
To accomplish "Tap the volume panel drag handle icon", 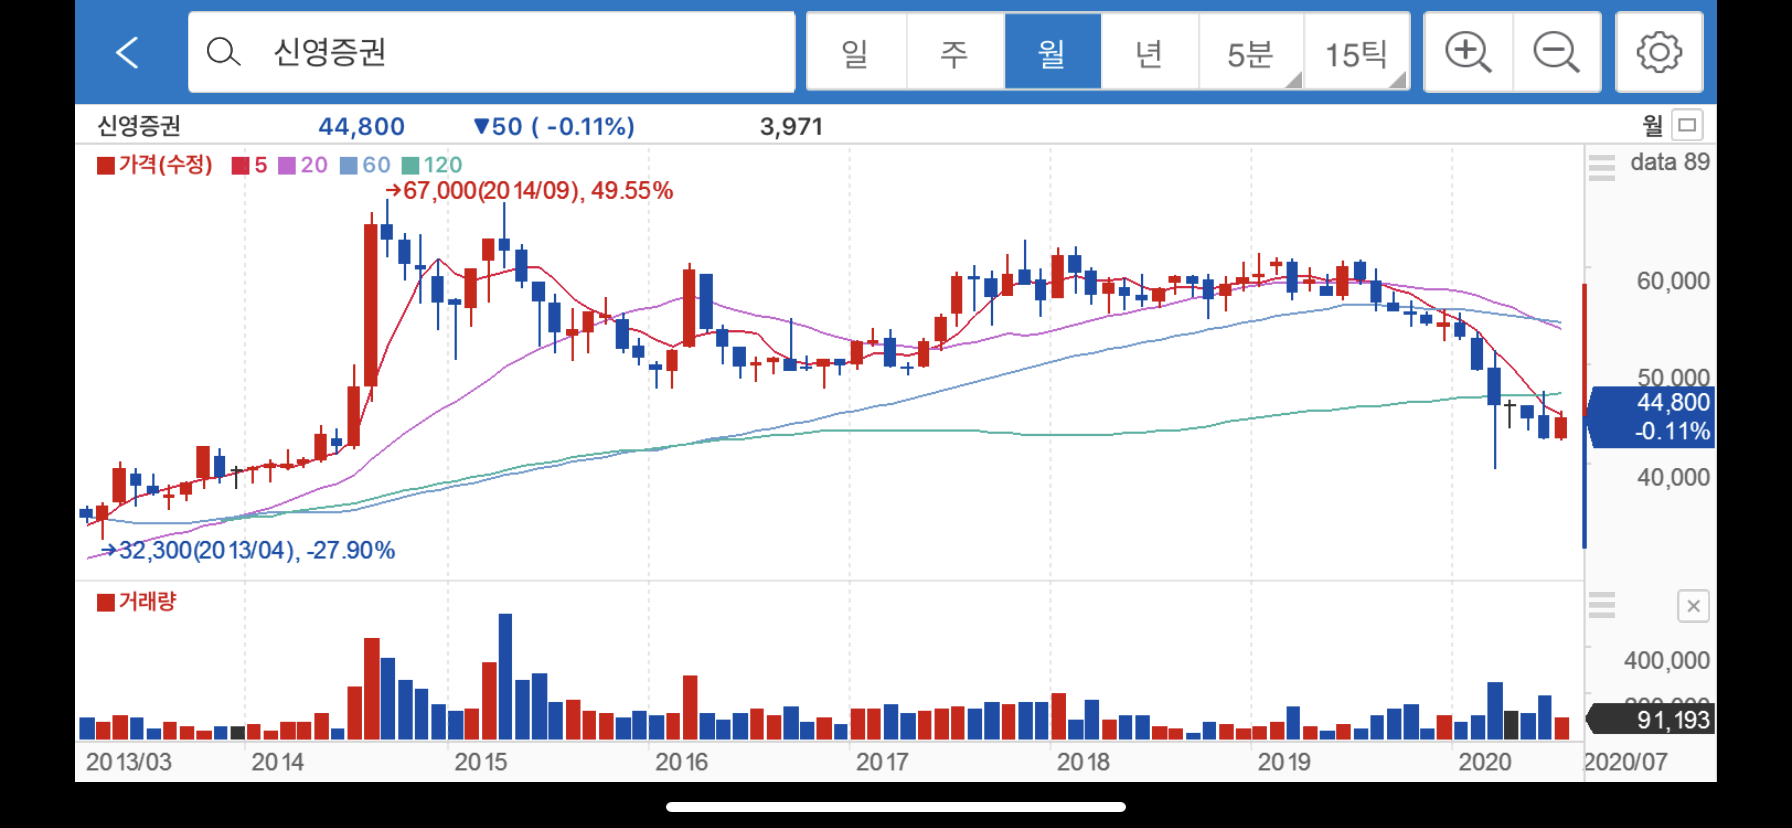I will (x=1601, y=605).
